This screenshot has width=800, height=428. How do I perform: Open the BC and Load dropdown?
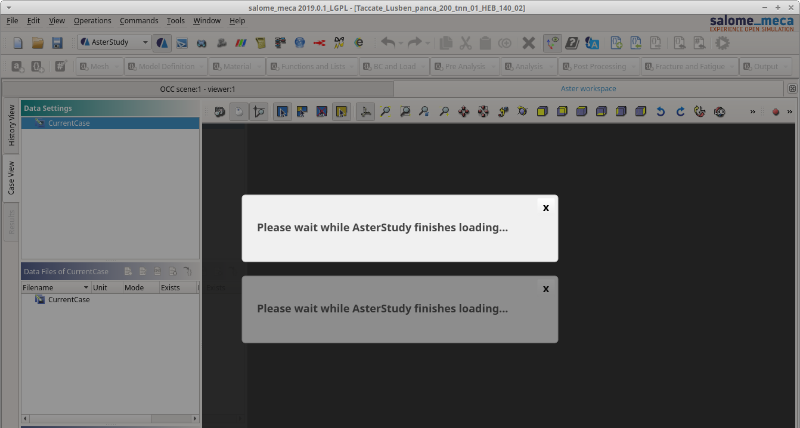394,66
